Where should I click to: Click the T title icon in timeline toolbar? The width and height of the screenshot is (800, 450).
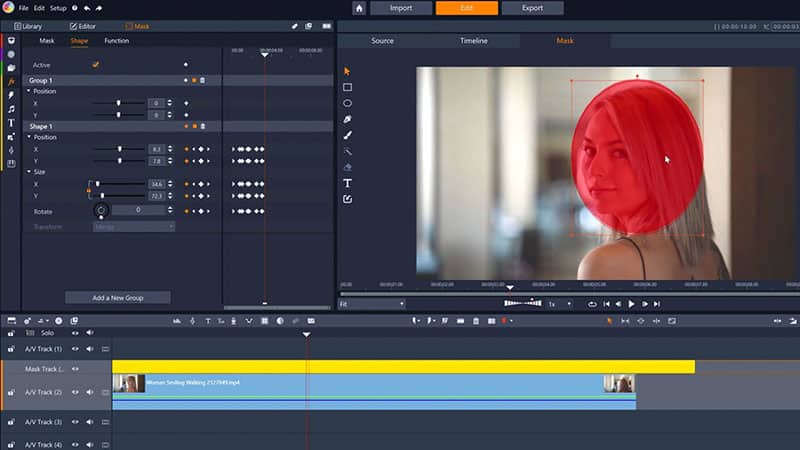tap(208, 321)
